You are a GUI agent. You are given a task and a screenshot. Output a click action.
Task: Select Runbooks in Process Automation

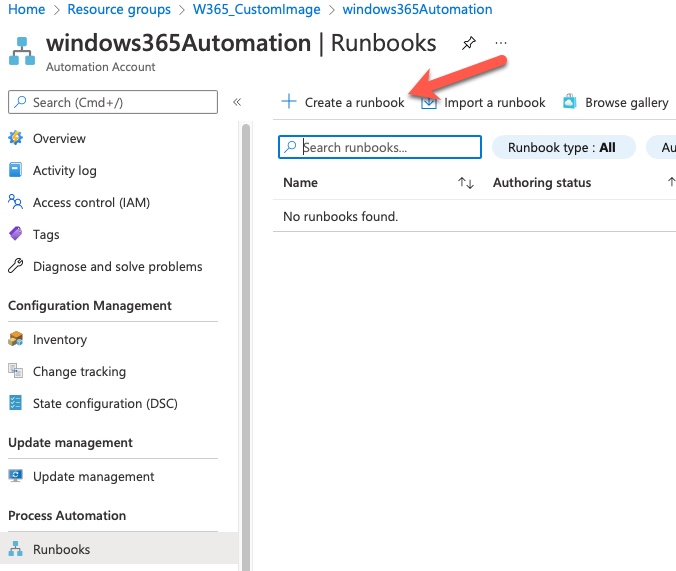(119, 549)
